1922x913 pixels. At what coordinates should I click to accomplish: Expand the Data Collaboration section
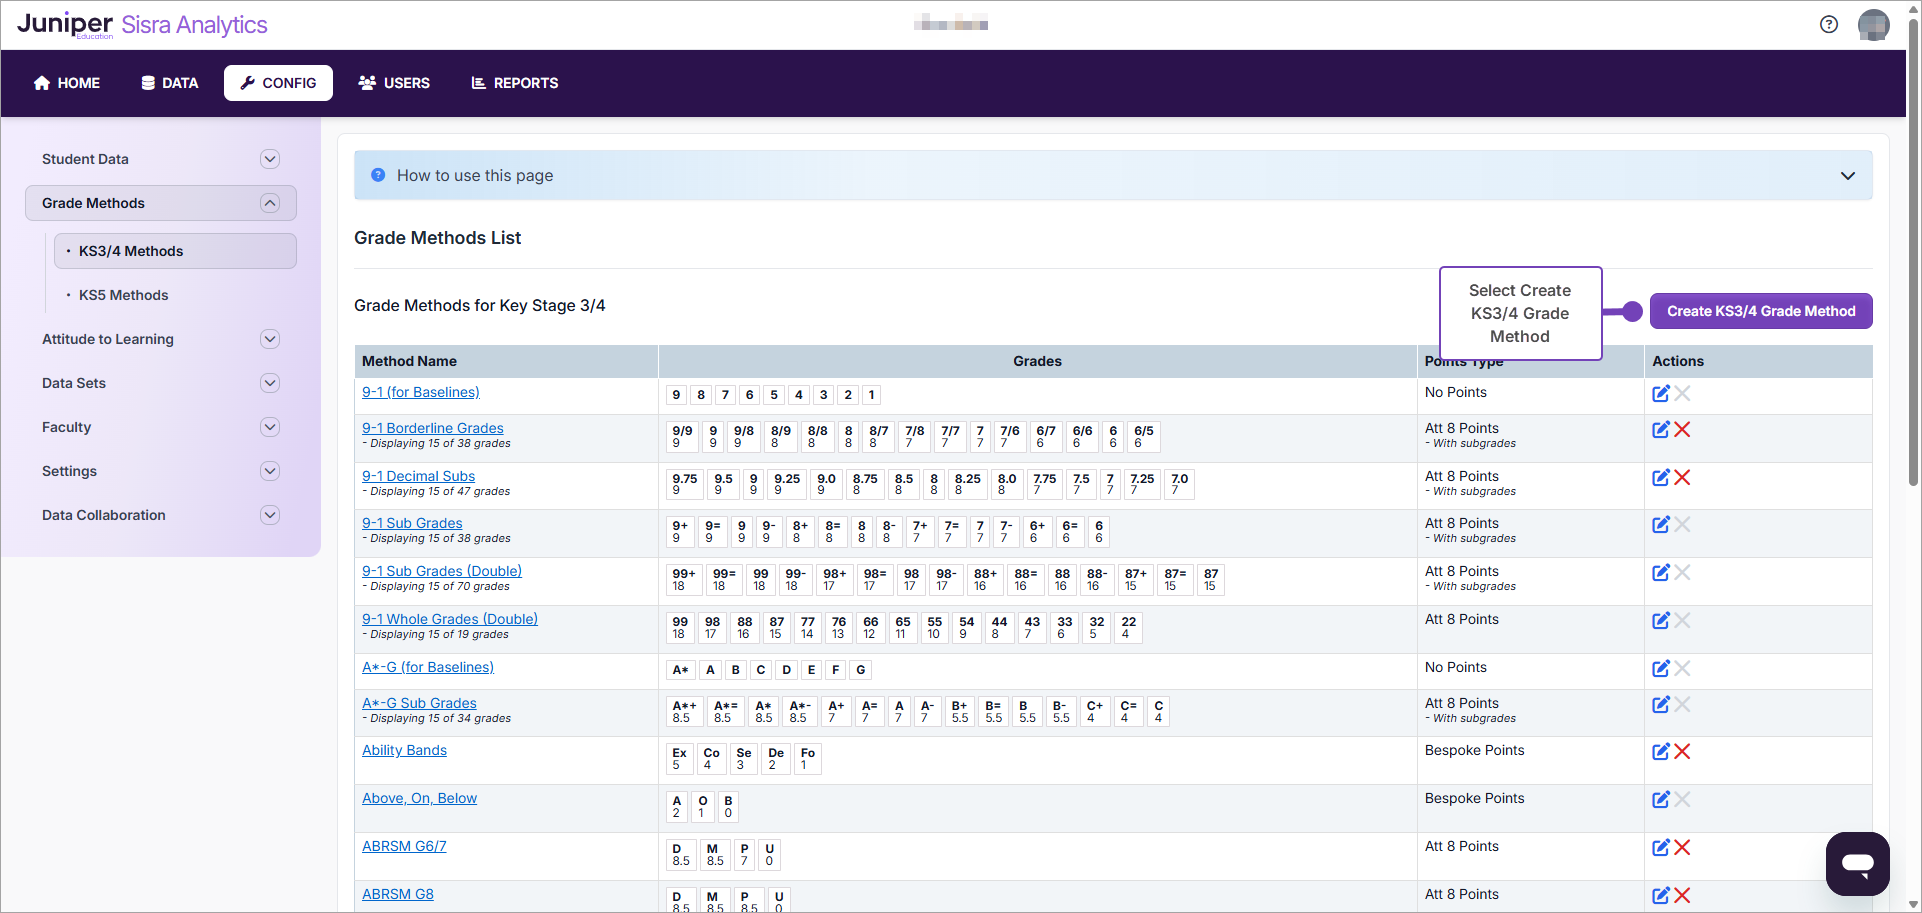point(269,515)
